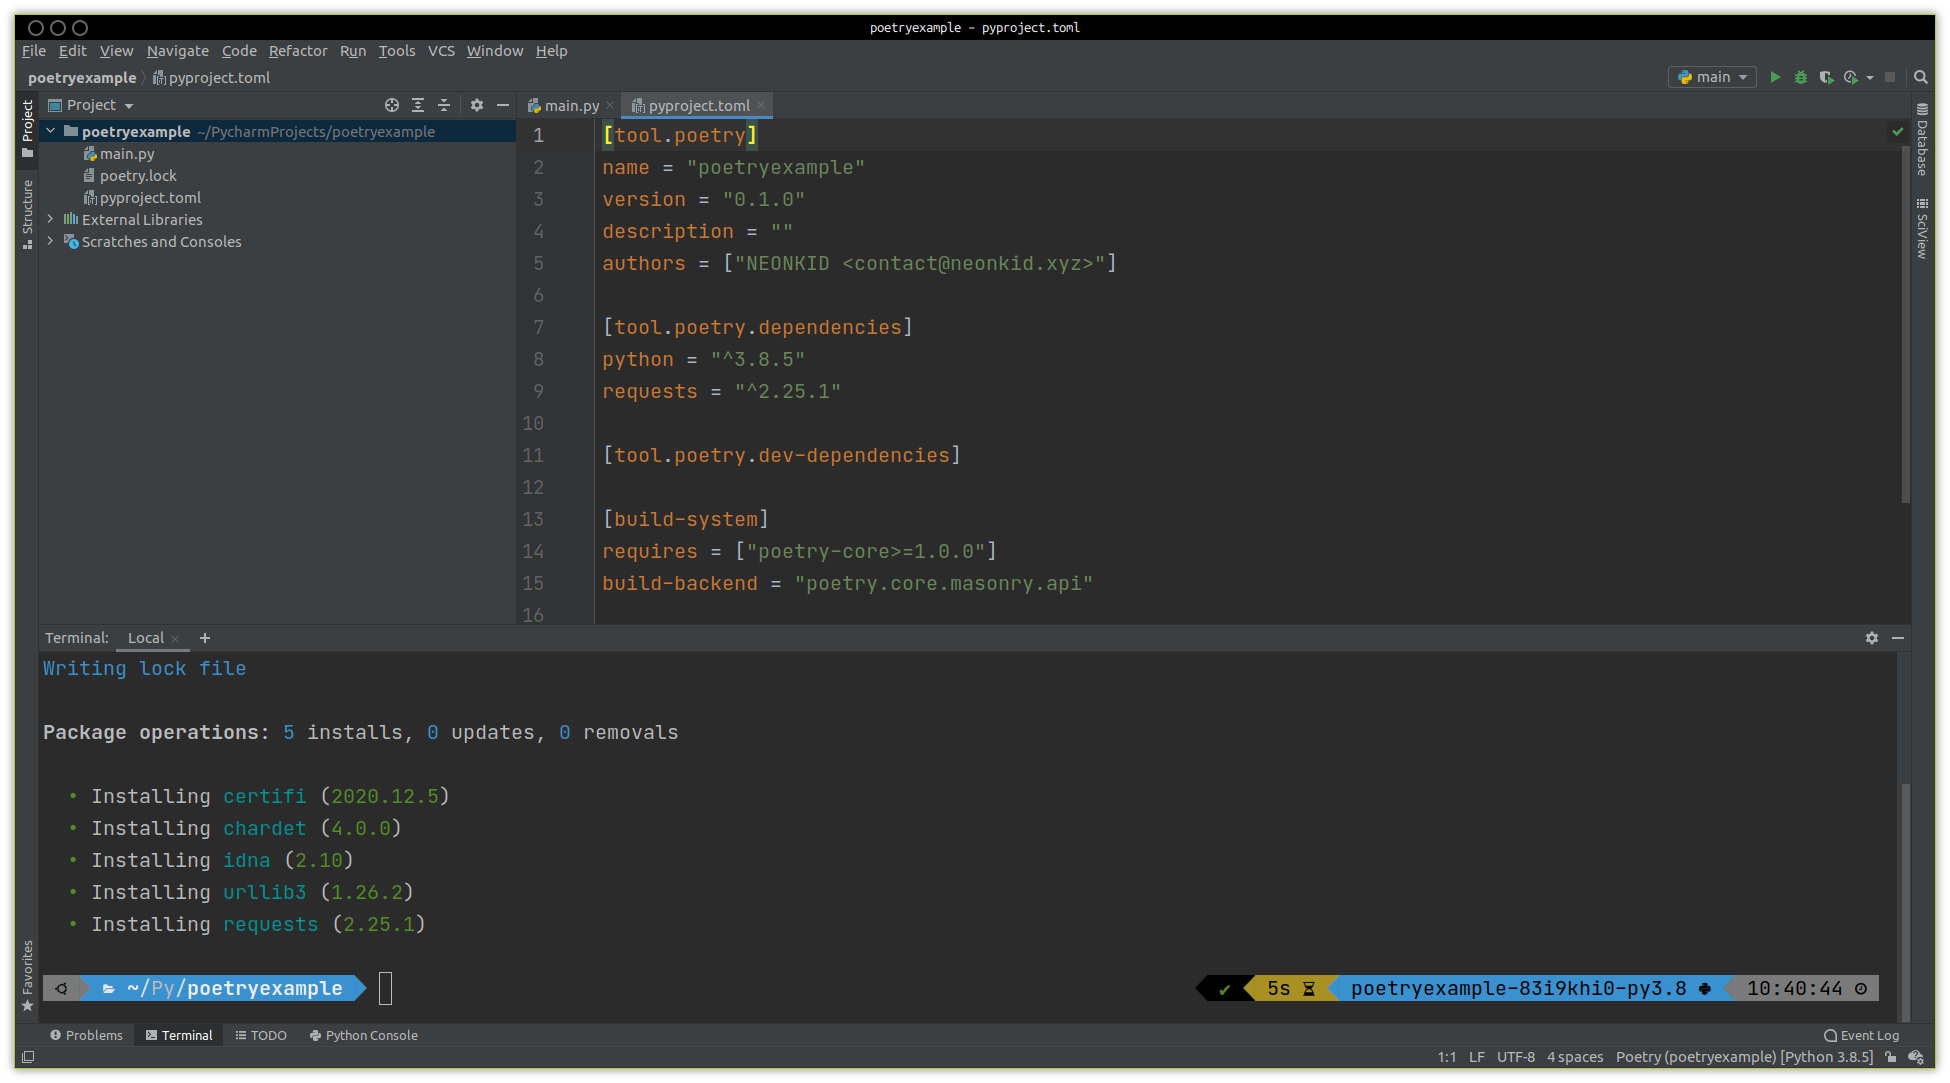Open the Refactor menu
Viewport: 1950px width, 1083px height.
[x=297, y=51]
